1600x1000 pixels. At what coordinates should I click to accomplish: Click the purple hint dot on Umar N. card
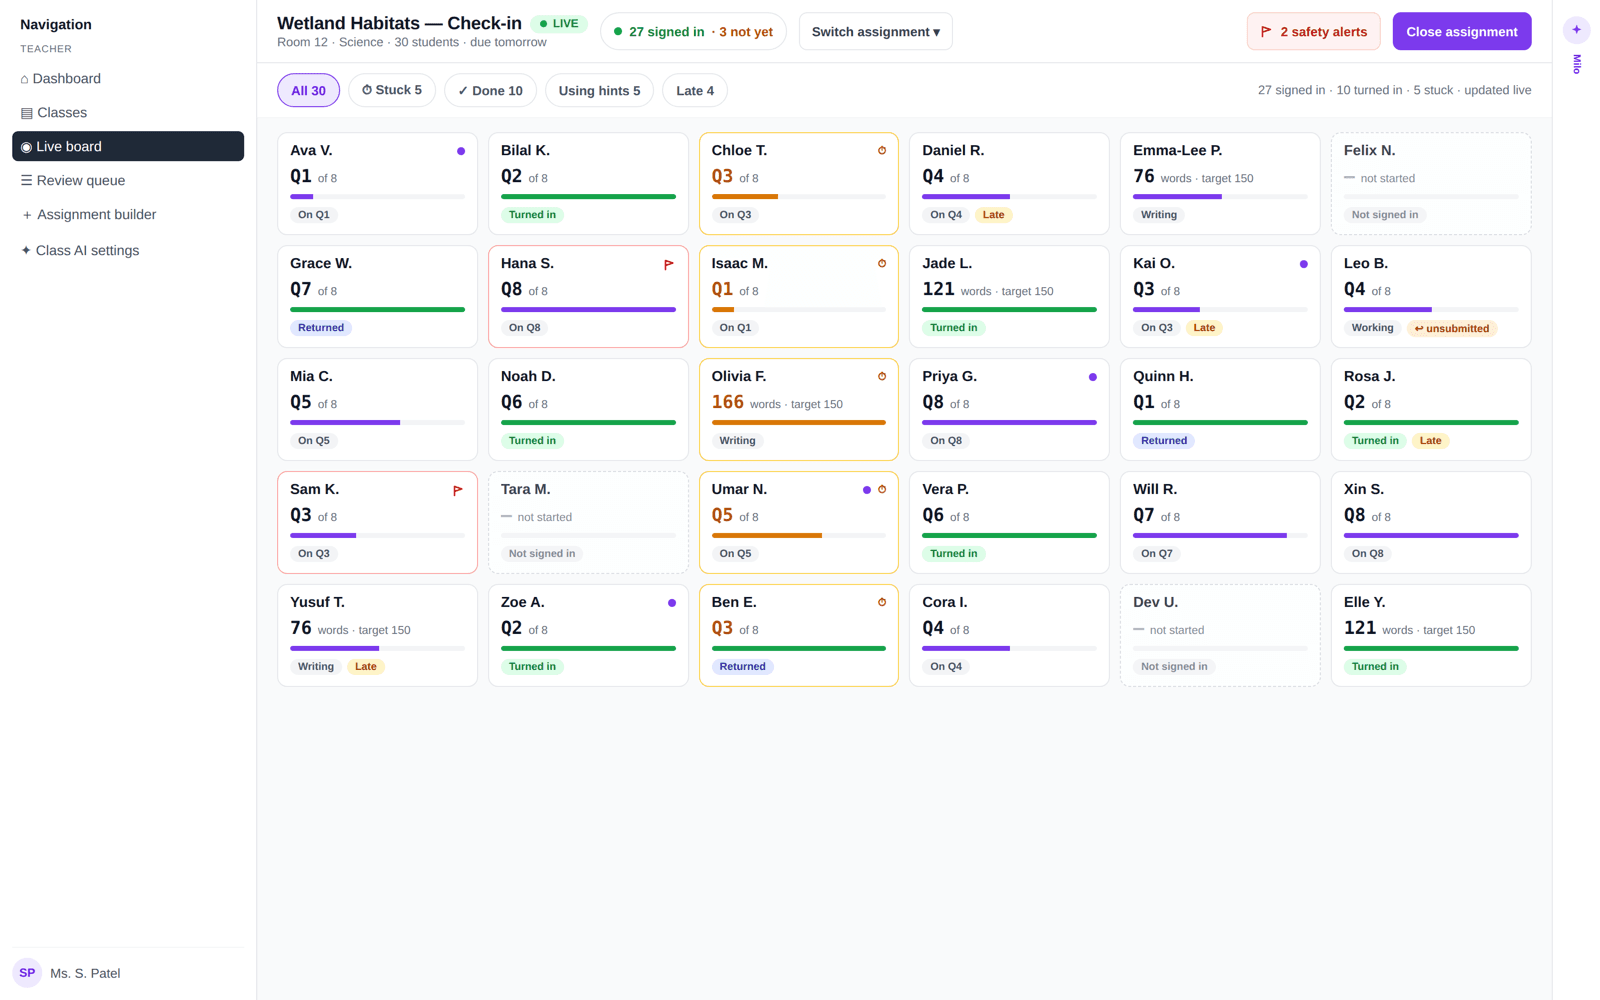click(x=867, y=490)
